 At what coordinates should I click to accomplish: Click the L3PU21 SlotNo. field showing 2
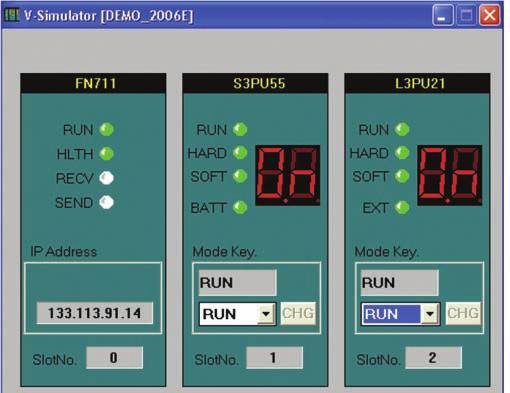433,358
